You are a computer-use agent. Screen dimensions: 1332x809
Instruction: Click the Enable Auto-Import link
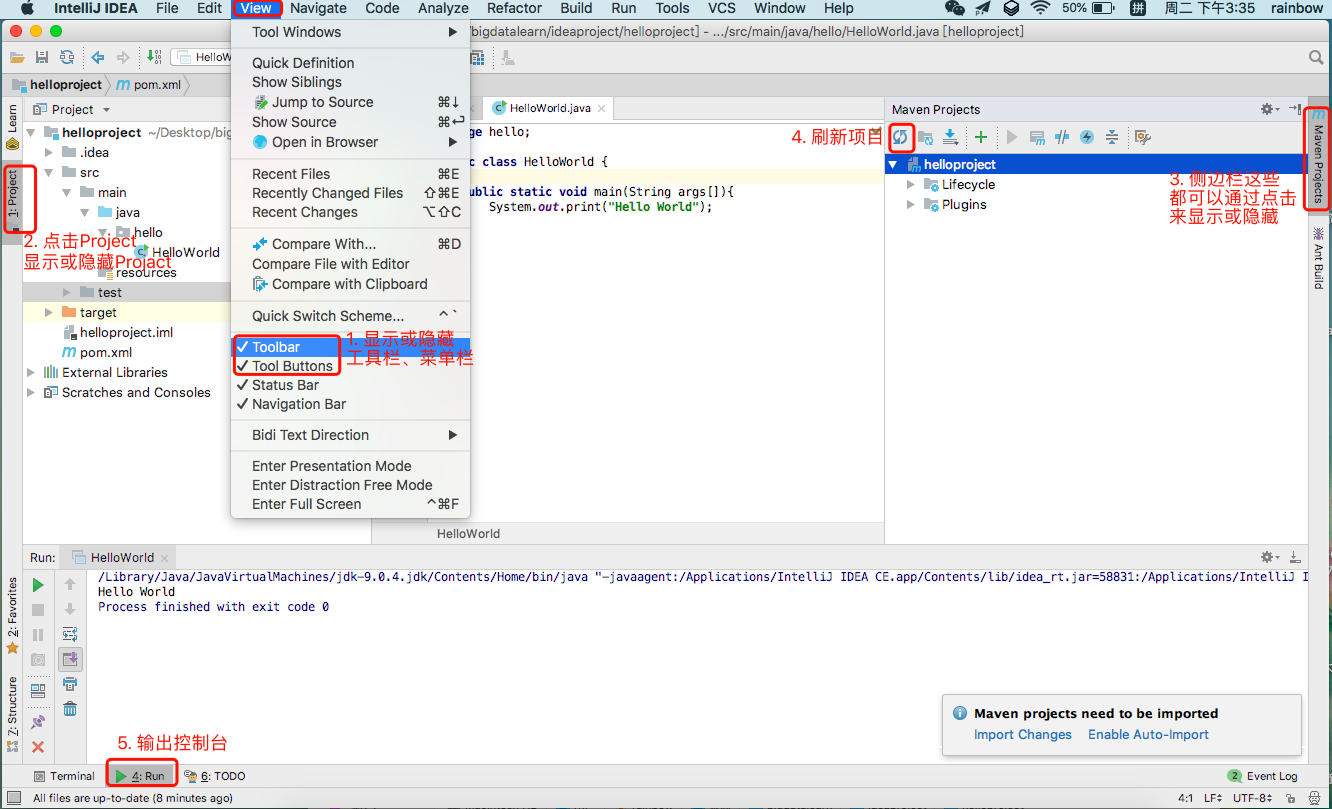click(1148, 734)
